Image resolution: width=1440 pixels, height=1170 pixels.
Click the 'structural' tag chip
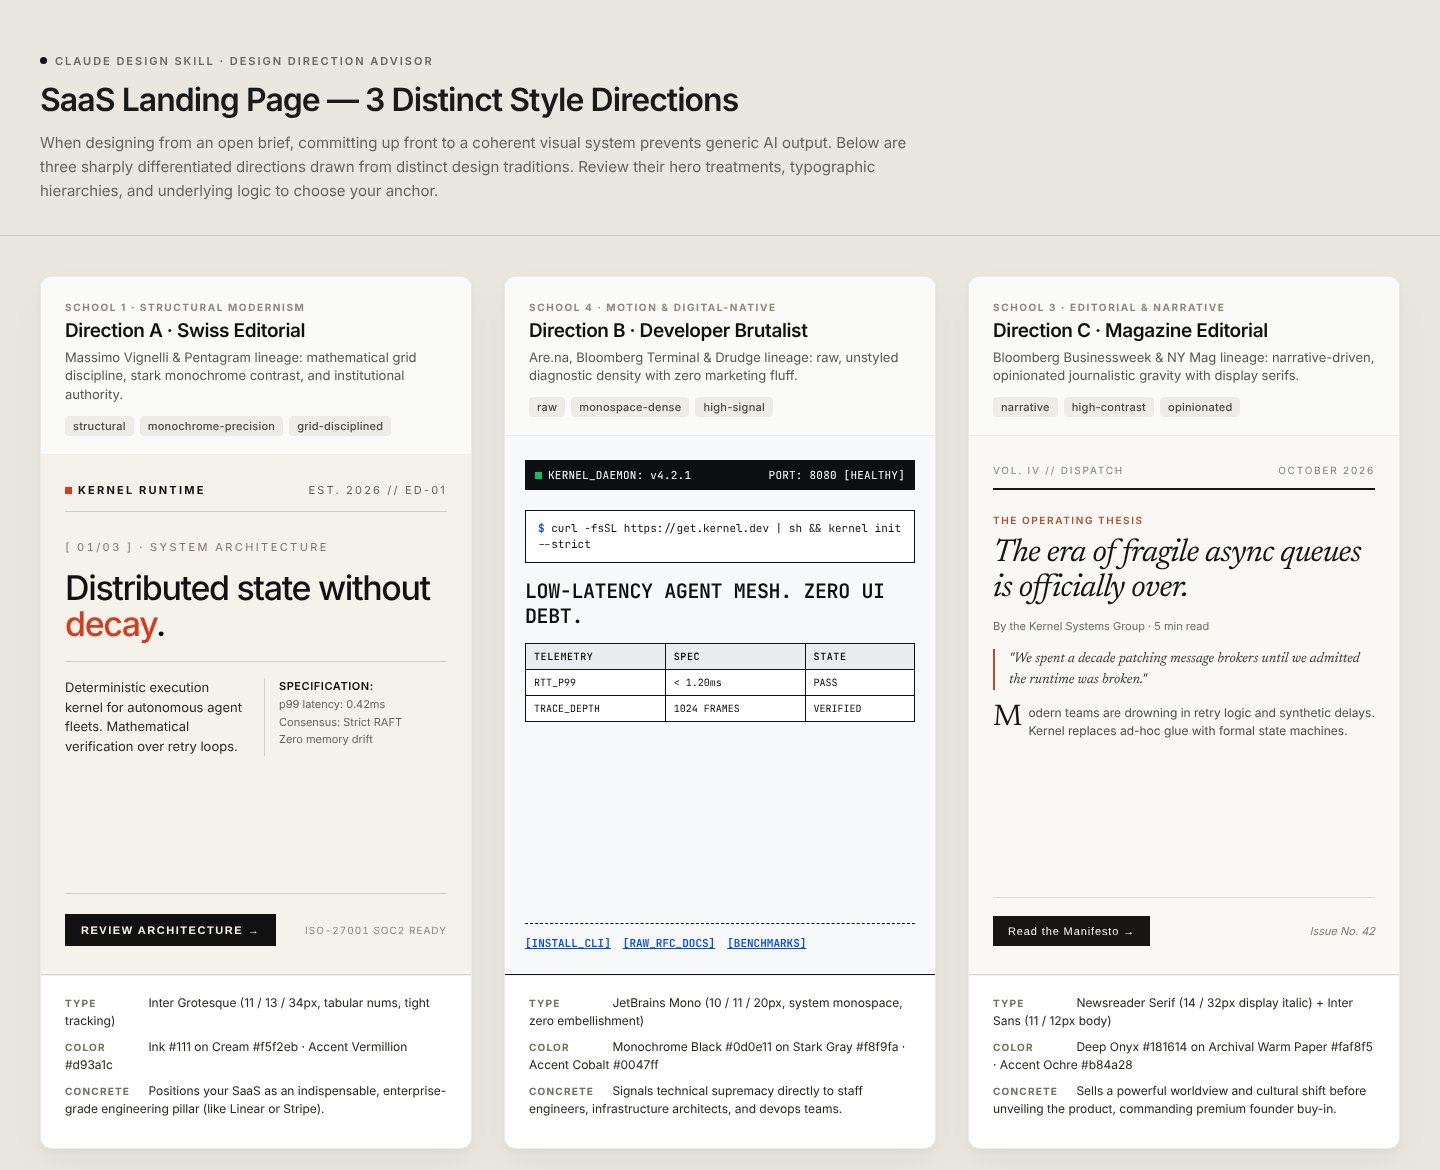[99, 426]
